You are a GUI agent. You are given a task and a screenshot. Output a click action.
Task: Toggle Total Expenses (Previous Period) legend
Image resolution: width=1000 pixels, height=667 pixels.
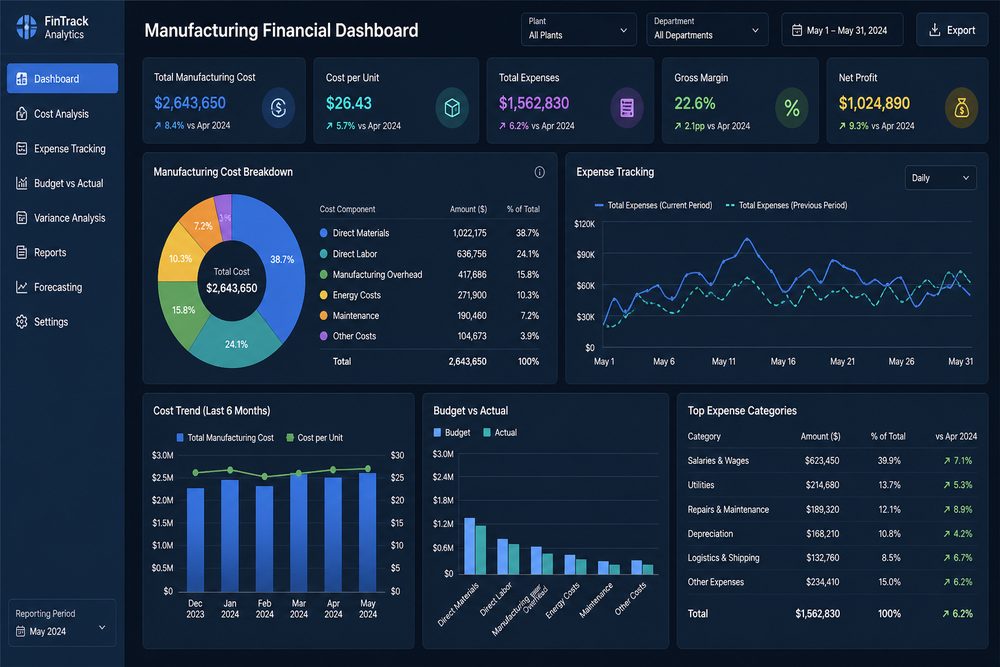[x=786, y=205]
